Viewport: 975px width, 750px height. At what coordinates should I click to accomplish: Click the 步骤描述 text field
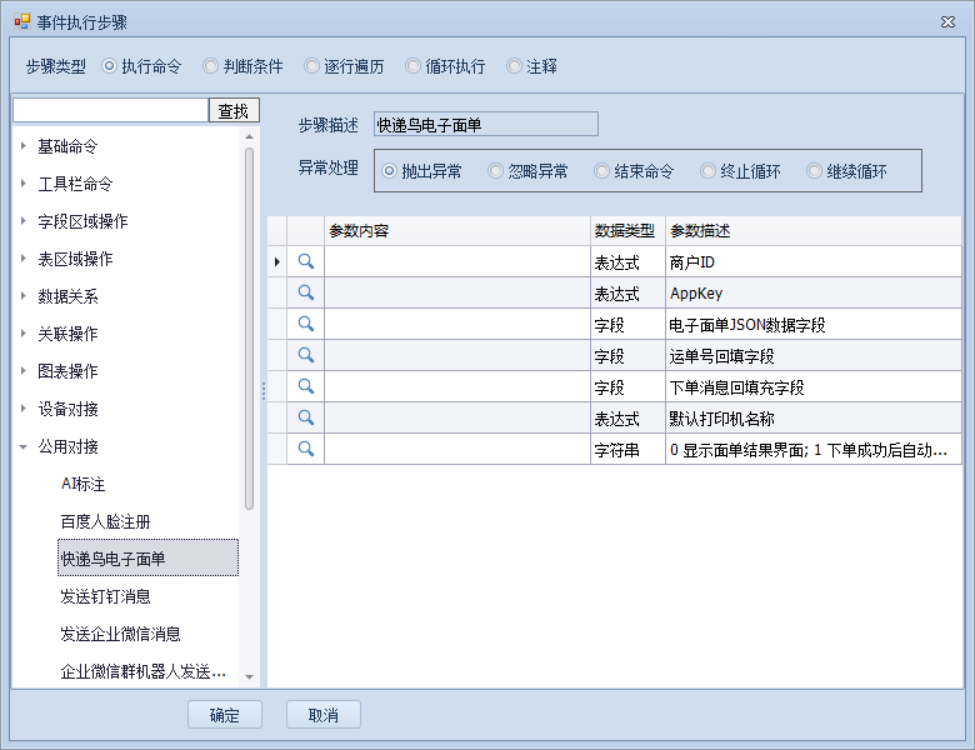point(485,124)
